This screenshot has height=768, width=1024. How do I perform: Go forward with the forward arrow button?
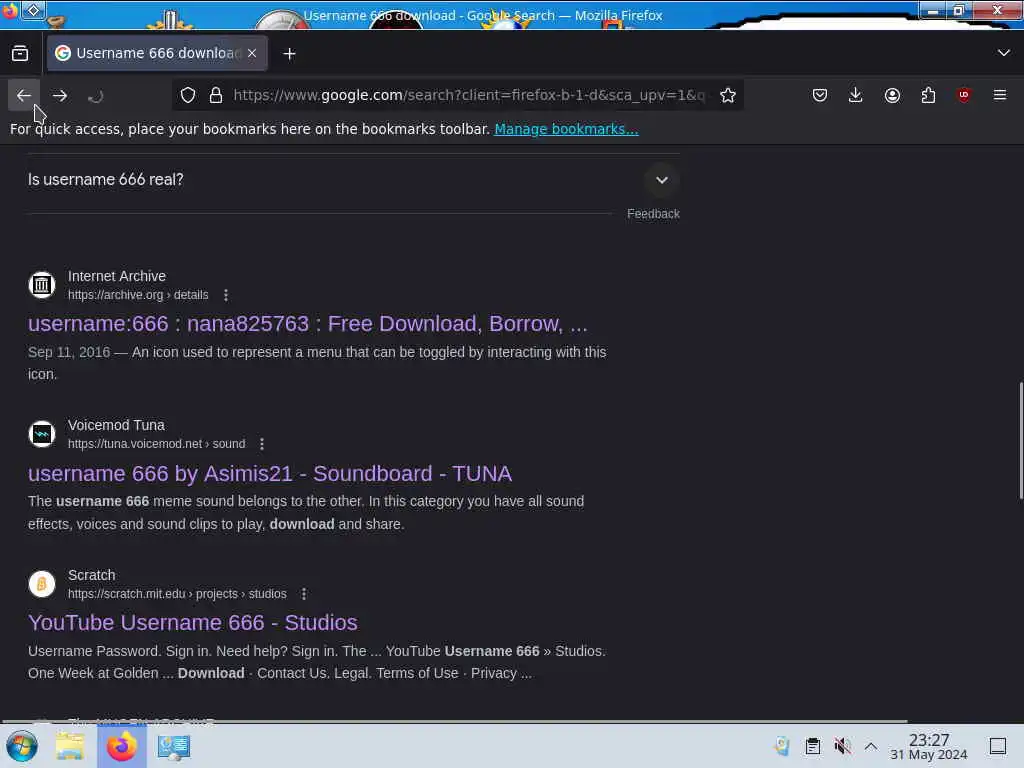click(60, 95)
